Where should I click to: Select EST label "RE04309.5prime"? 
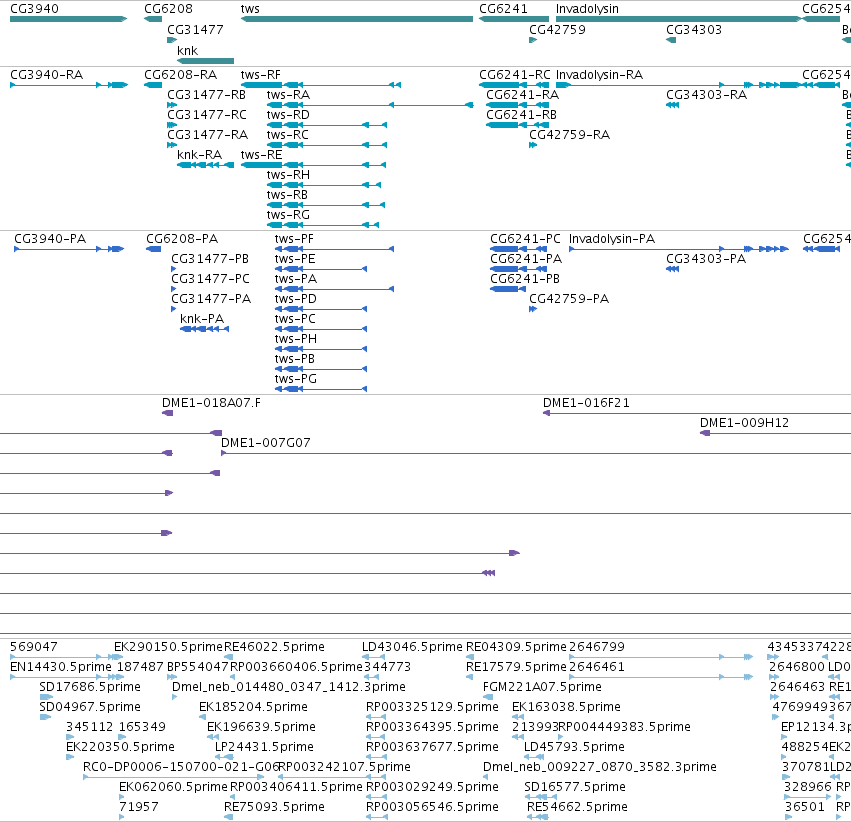click(x=517, y=647)
